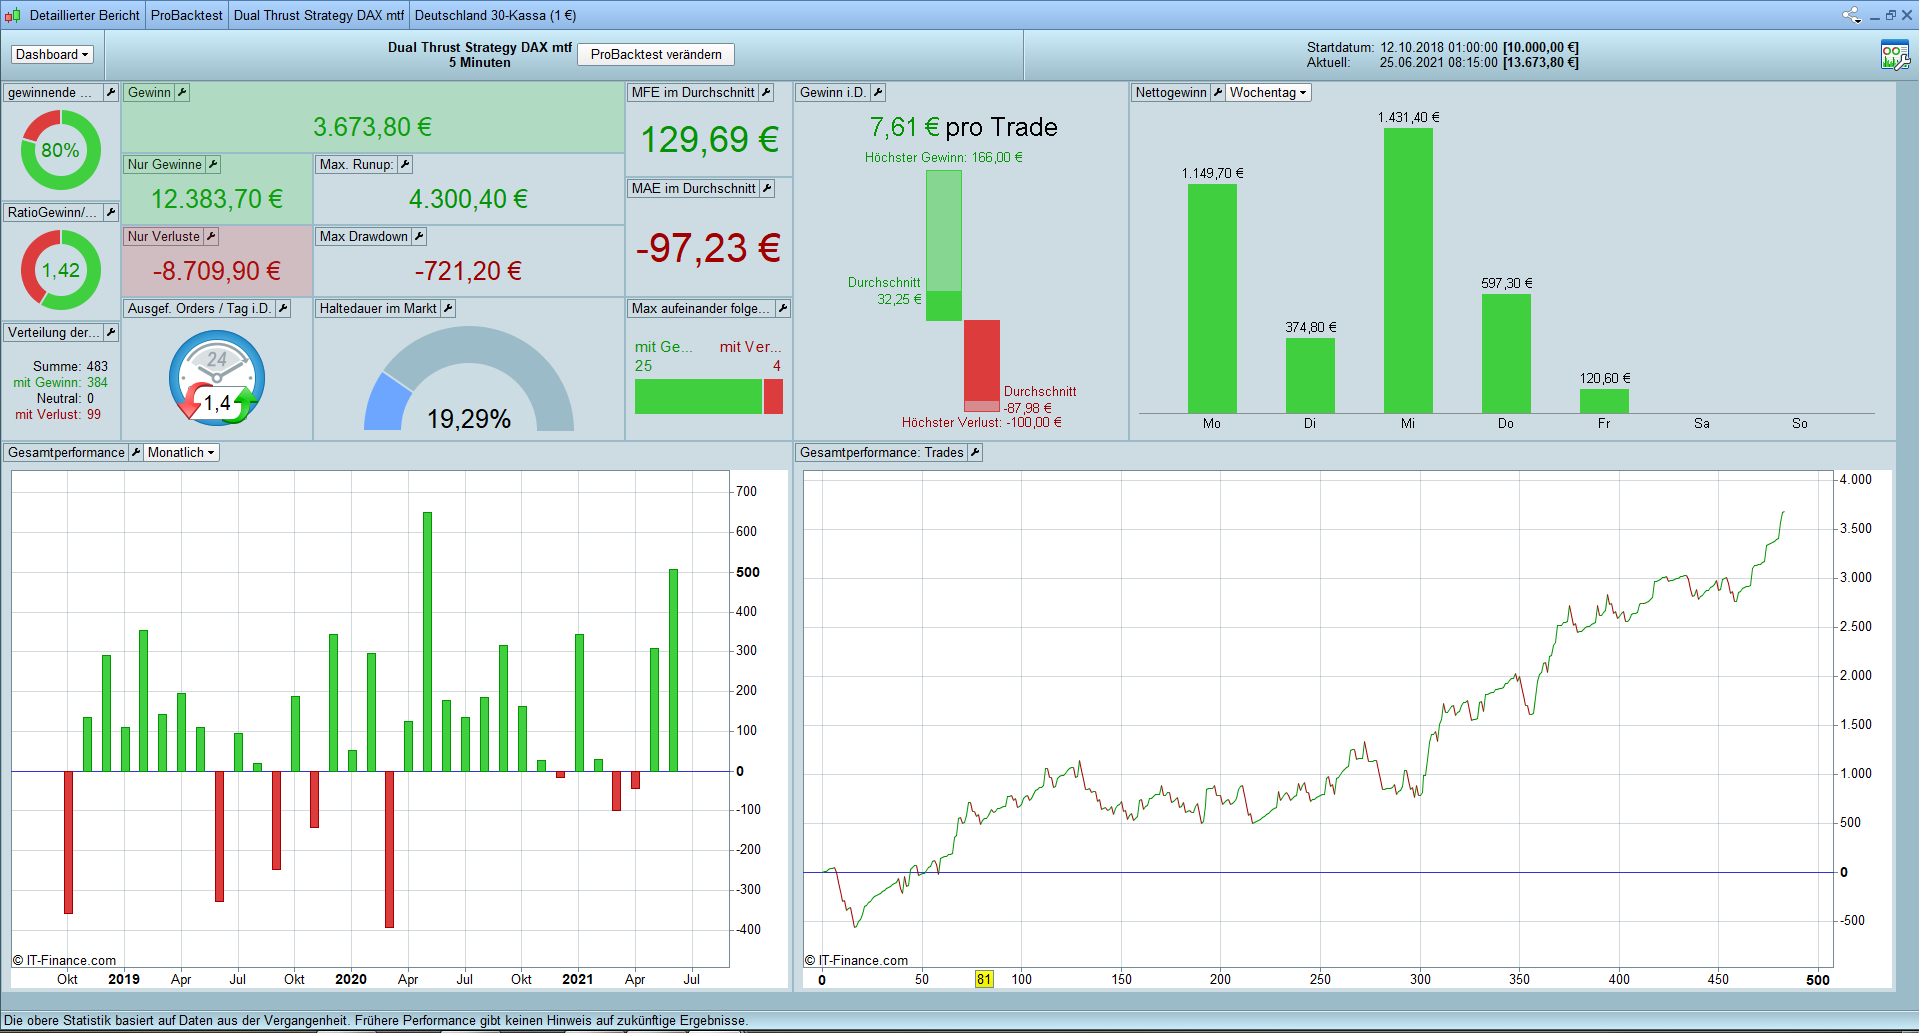Click the Thursday bar labeled 597,30 €
Viewport: 1919px width, 1033px height.
click(1506, 354)
